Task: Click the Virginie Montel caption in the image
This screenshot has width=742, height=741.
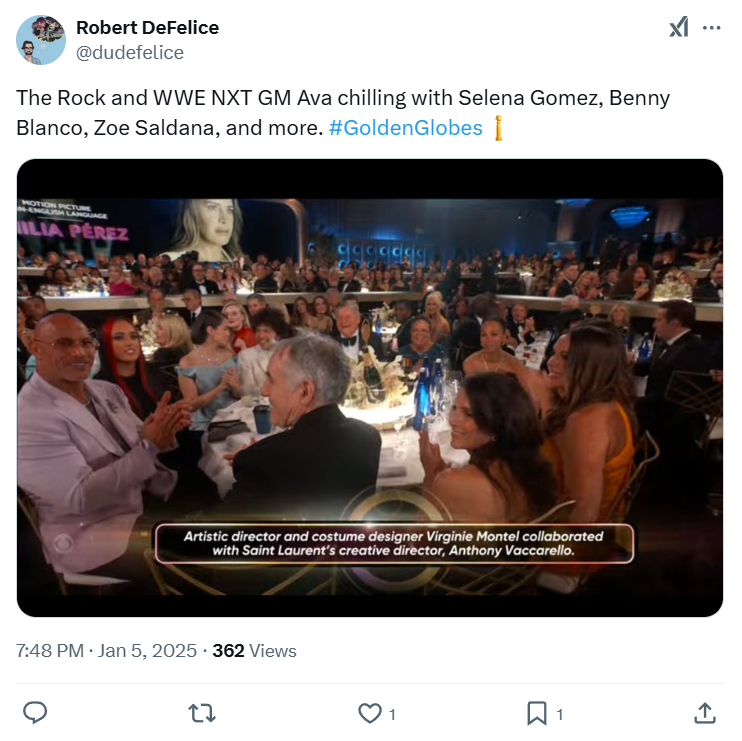Action: (x=393, y=543)
